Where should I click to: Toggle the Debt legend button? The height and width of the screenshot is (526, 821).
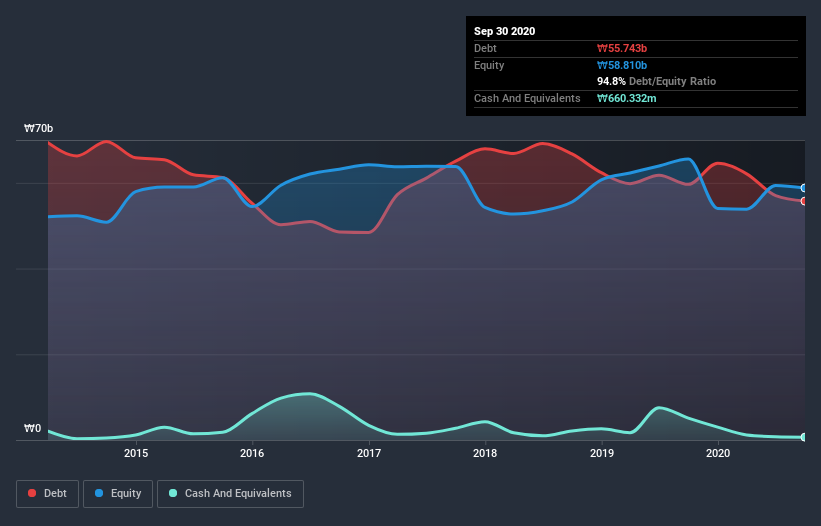(x=48, y=494)
